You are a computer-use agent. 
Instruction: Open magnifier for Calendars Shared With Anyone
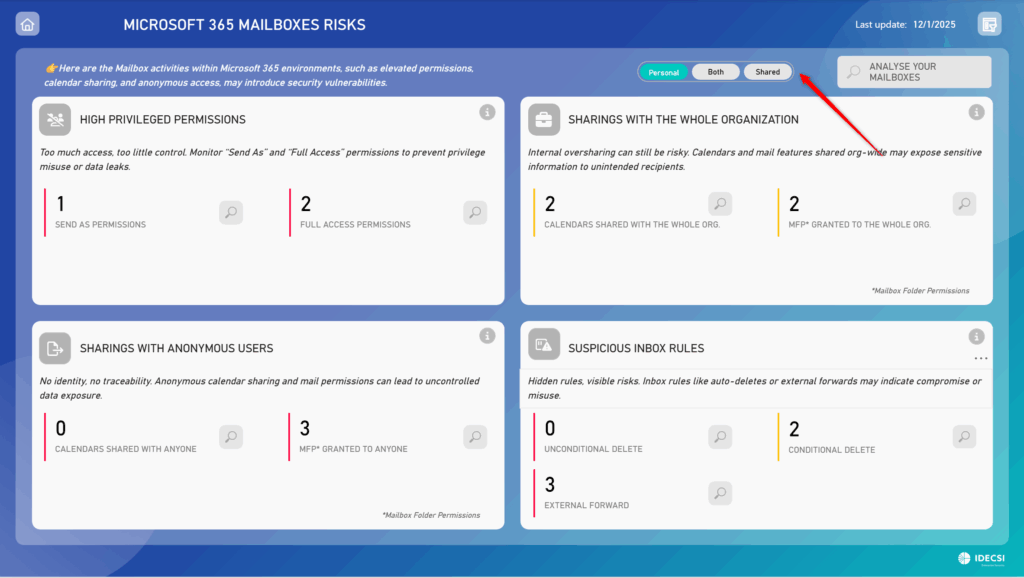point(231,436)
